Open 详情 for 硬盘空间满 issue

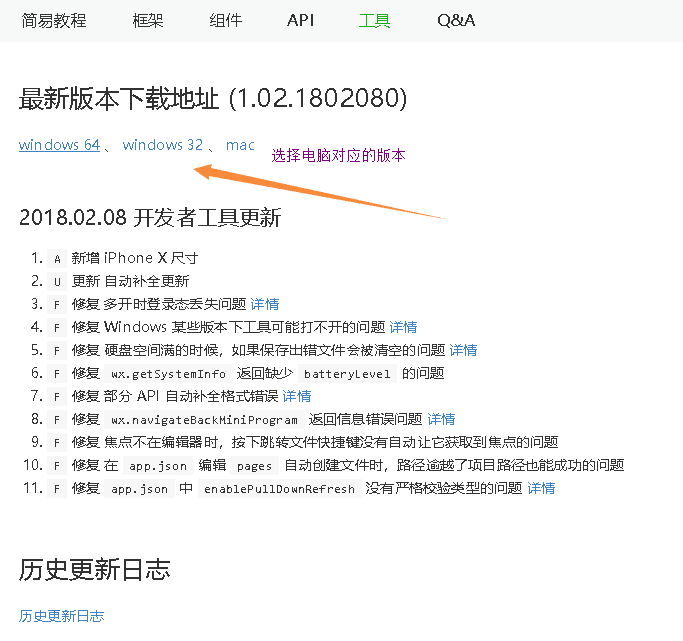(x=463, y=350)
